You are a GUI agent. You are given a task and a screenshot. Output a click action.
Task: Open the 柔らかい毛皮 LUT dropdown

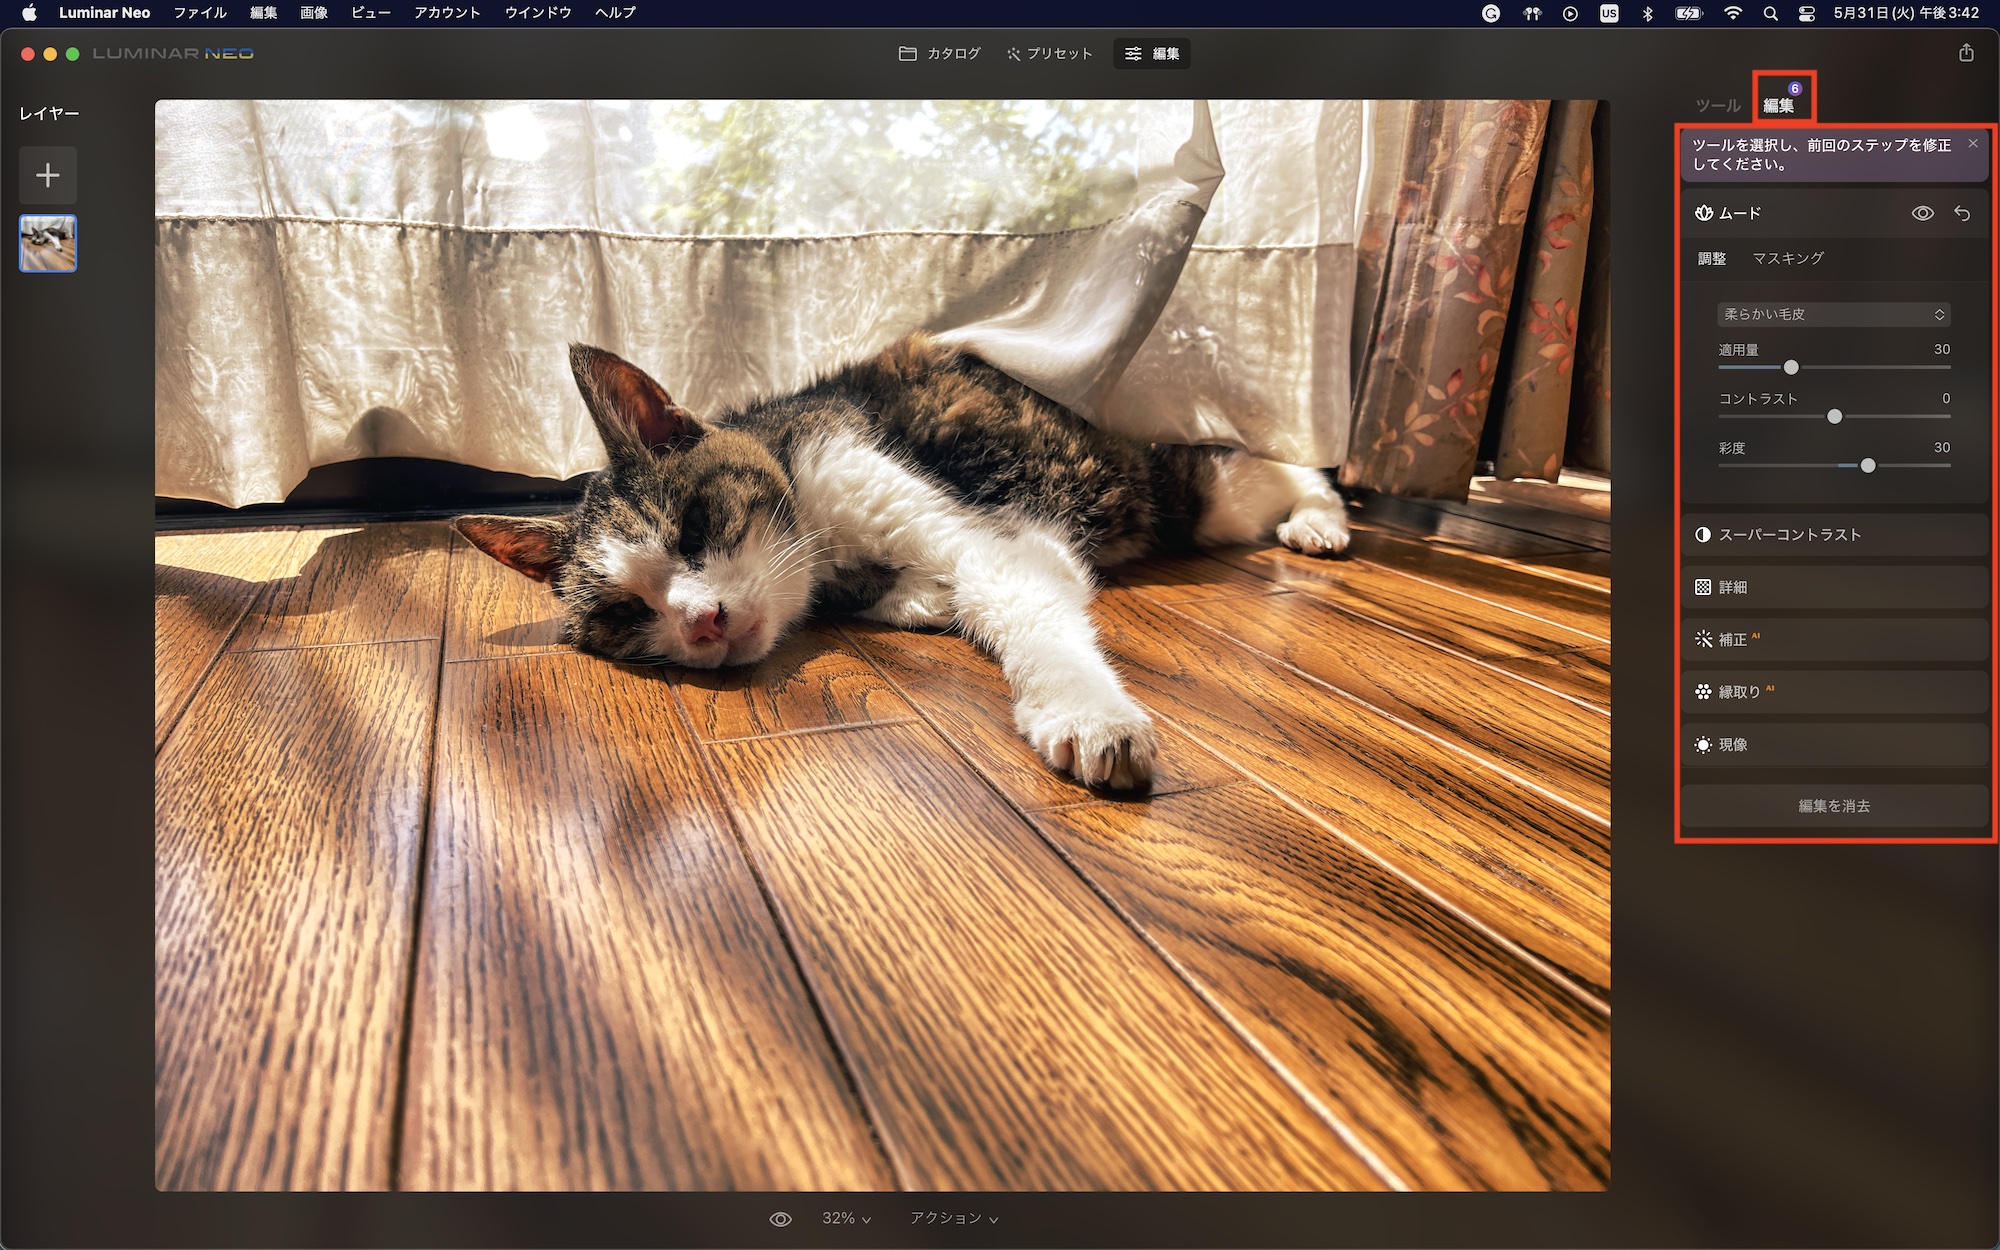[x=1833, y=314]
